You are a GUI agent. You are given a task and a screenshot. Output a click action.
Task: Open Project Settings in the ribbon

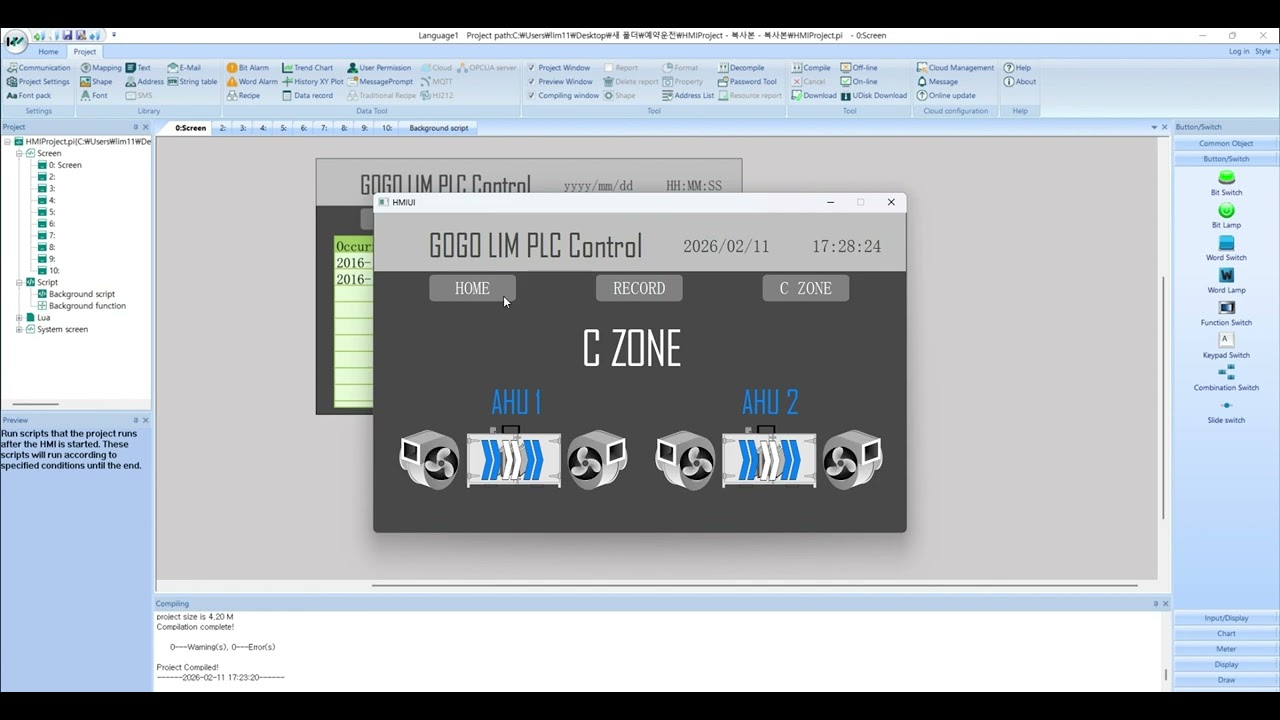(38, 82)
